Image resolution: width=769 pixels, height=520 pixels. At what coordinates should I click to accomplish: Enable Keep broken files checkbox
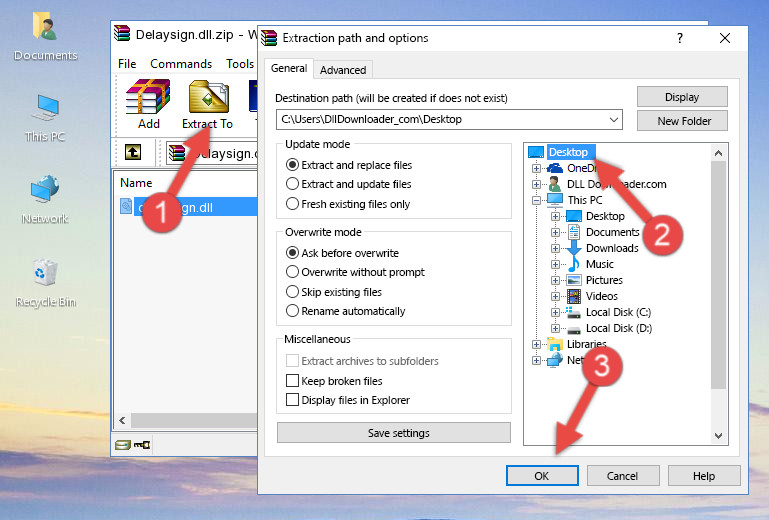(x=292, y=381)
